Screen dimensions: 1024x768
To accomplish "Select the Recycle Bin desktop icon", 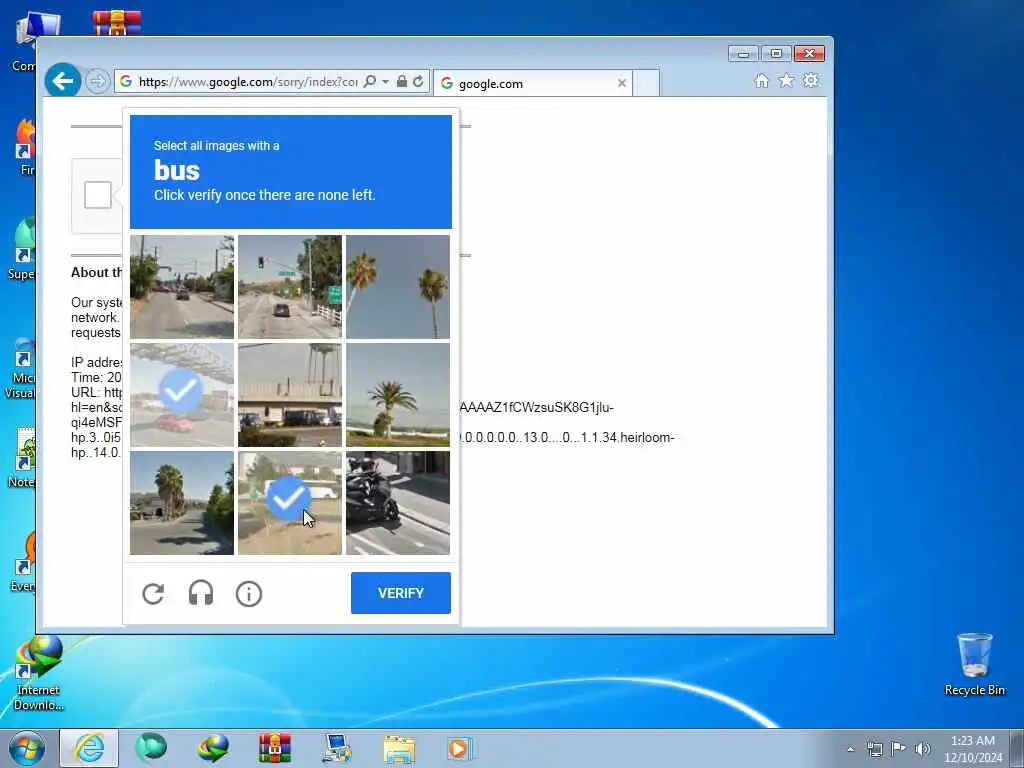I will tap(974, 665).
